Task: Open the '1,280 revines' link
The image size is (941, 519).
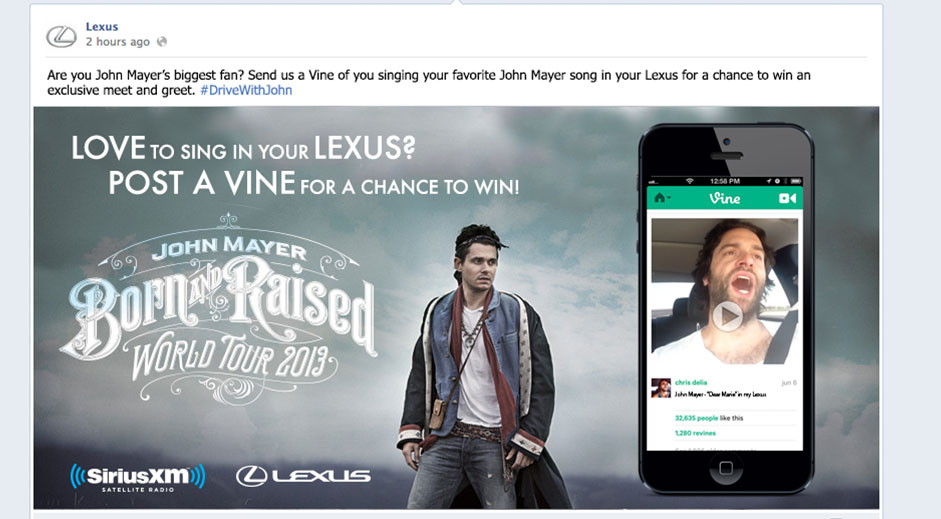Action: coord(695,433)
